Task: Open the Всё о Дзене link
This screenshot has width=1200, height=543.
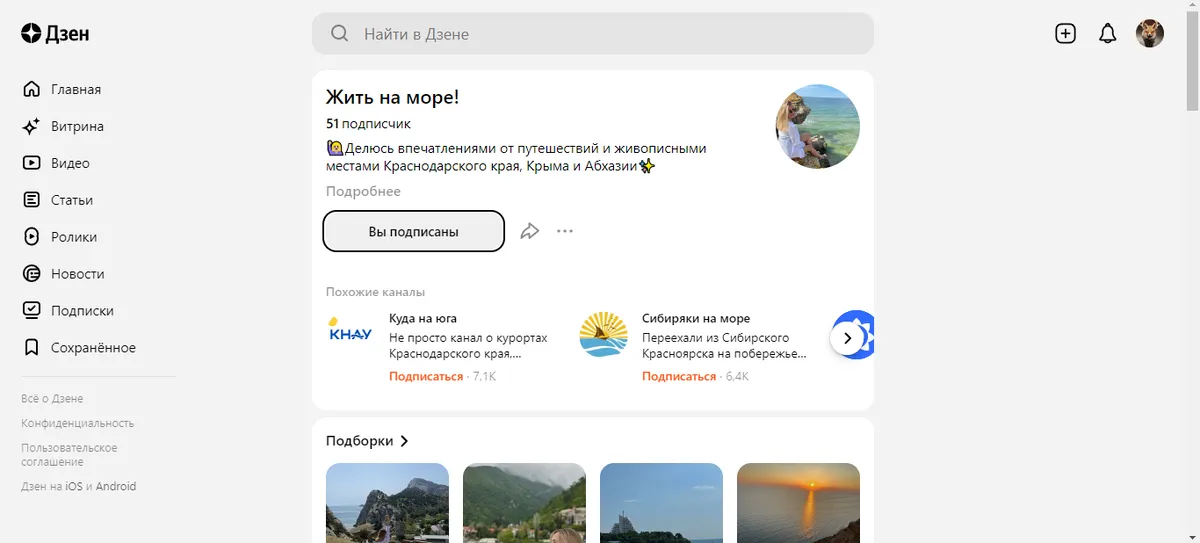Action: tap(52, 398)
